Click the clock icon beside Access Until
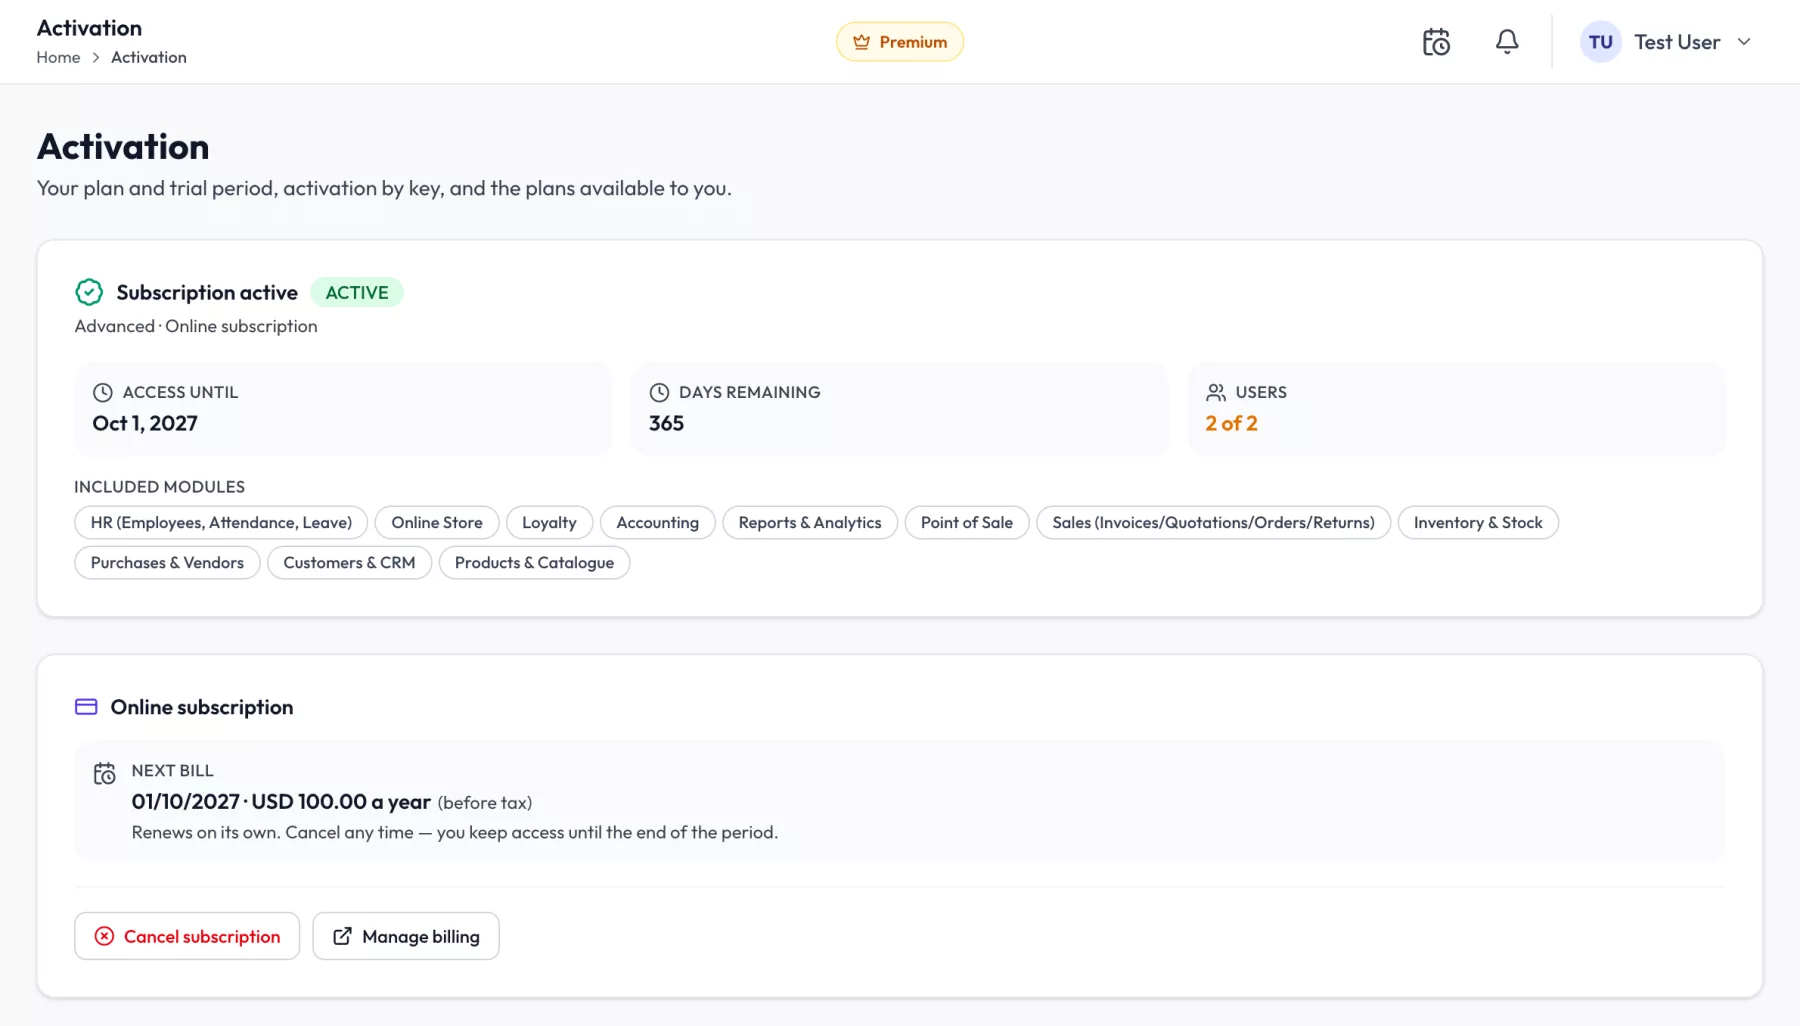This screenshot has width=1800, height=1026. 102,392
